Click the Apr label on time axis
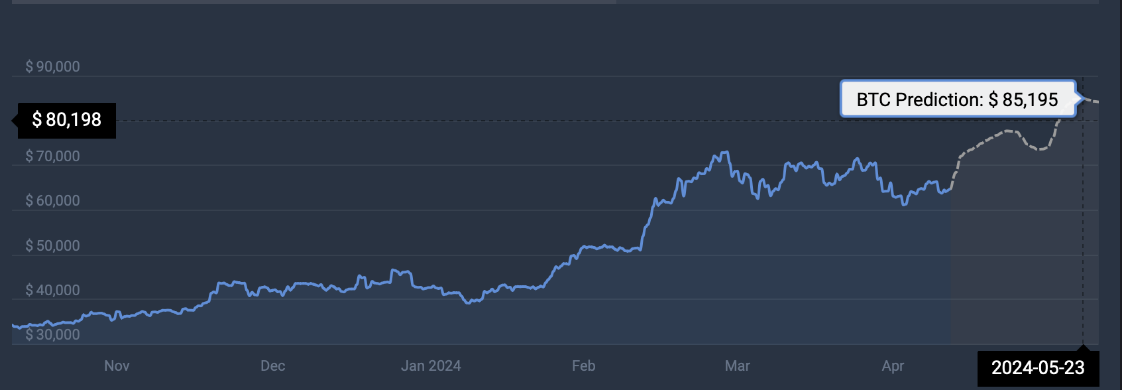1122x390 pixels. pos(893,366)
